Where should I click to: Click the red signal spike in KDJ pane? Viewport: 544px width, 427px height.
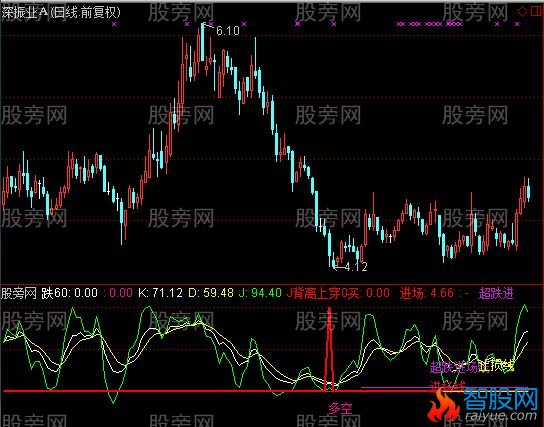point(330,349)
